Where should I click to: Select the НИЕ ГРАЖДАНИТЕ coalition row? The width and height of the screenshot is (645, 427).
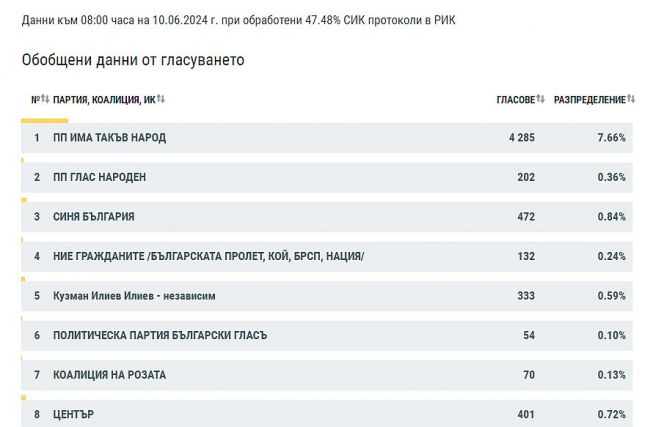[x=327, y=256]
